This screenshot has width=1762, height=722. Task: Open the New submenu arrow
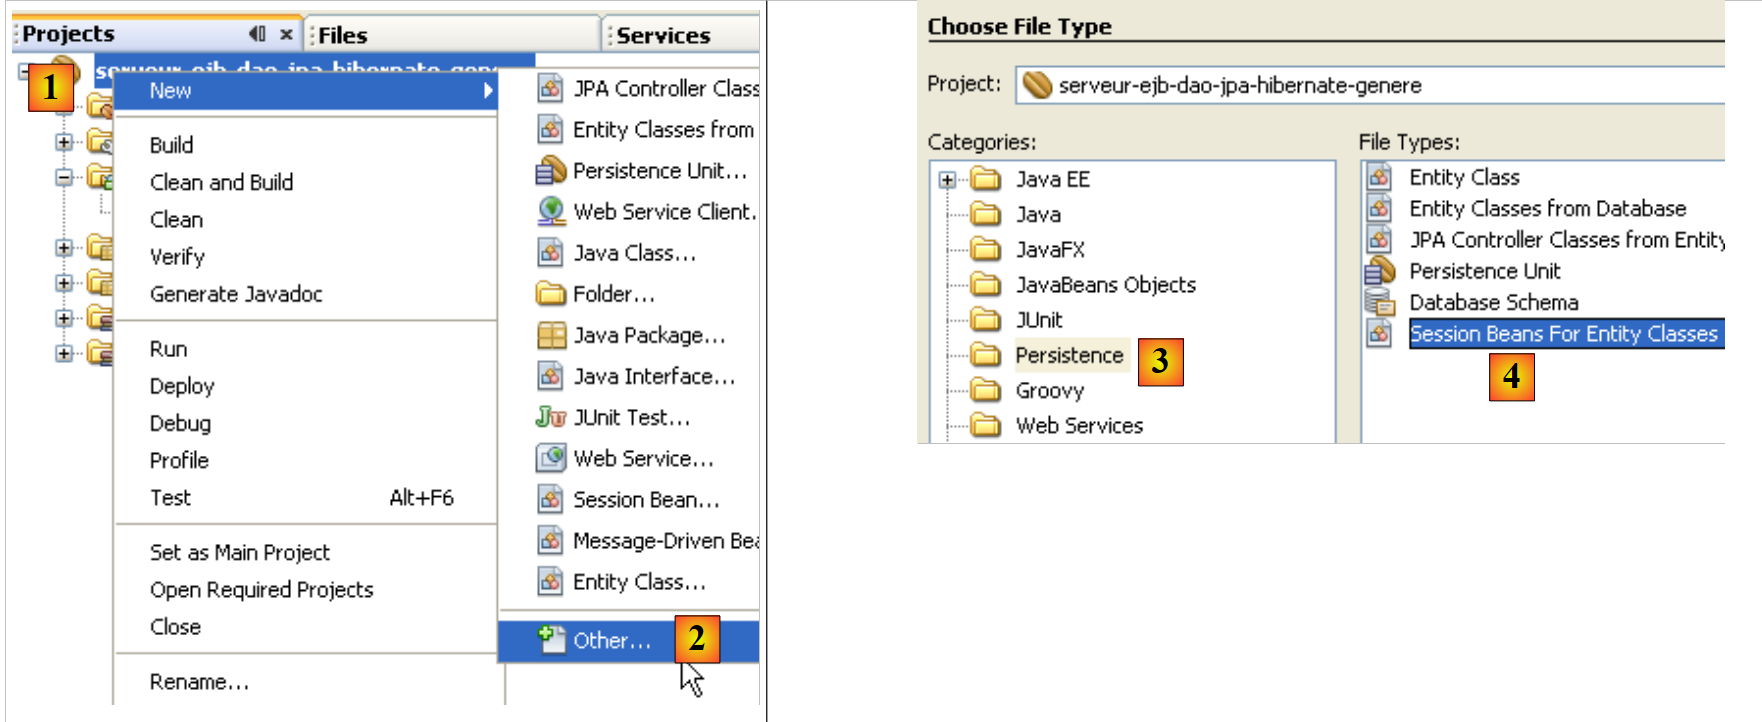coord(488,91)
